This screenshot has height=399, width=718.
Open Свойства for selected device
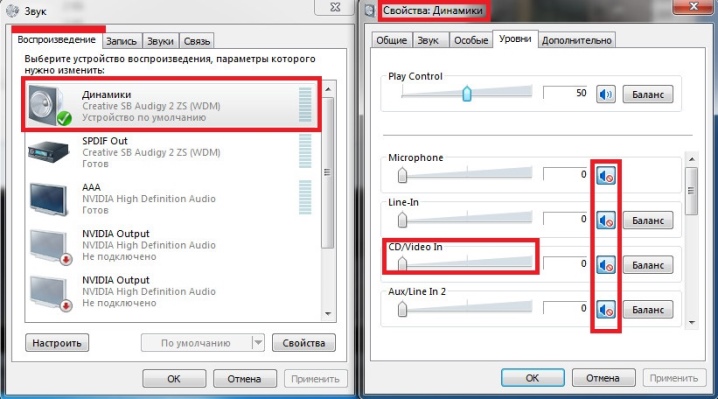click(304, 343)
